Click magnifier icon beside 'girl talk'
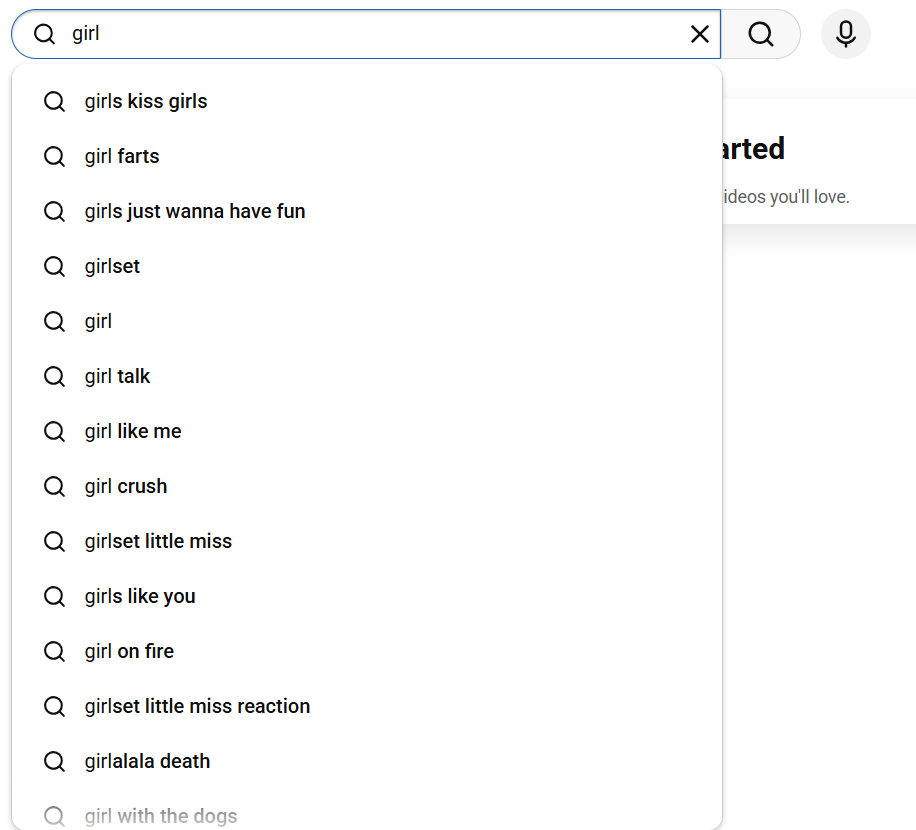 tap(54, 377)
